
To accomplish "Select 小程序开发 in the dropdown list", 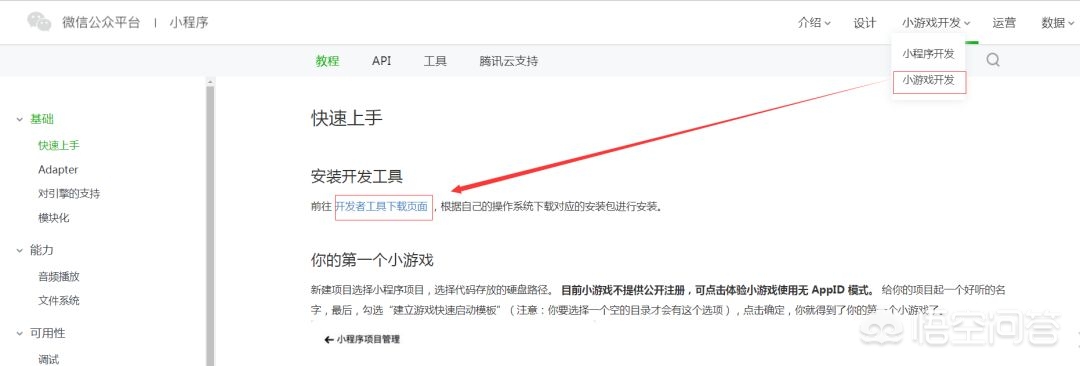I will click(928, 54).
